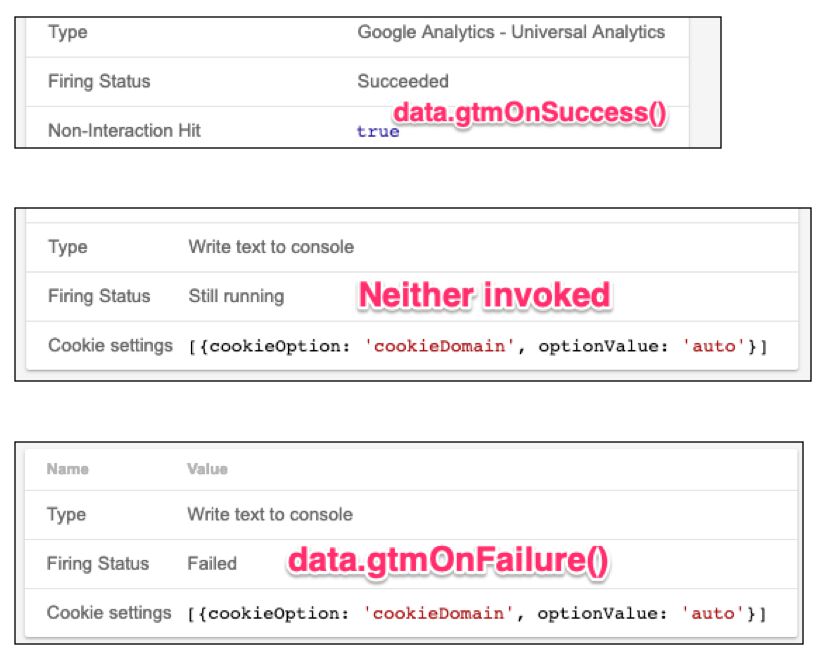Select the Non-Interaction Hit row label
Image resolution: width=823 pixels, height=658 pixels.
pos(124,131)
